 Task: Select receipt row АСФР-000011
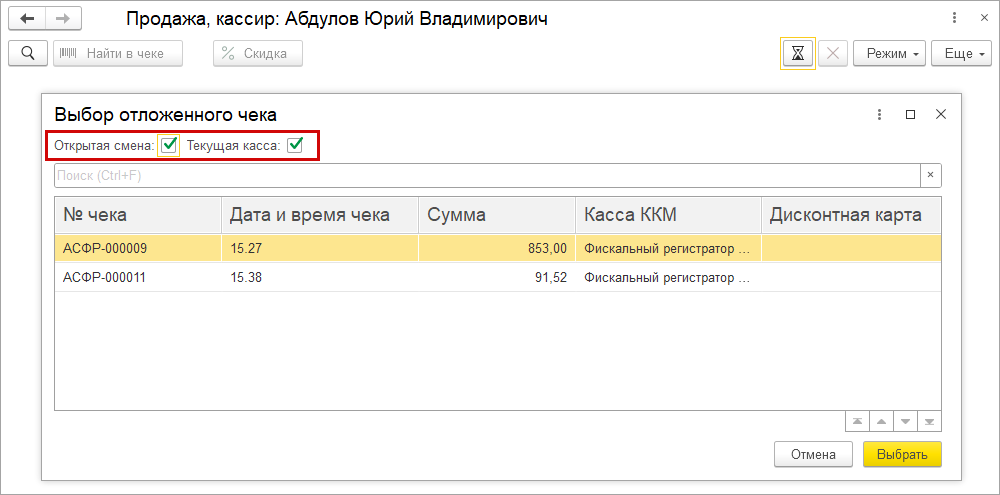click(x=105, y=277)
